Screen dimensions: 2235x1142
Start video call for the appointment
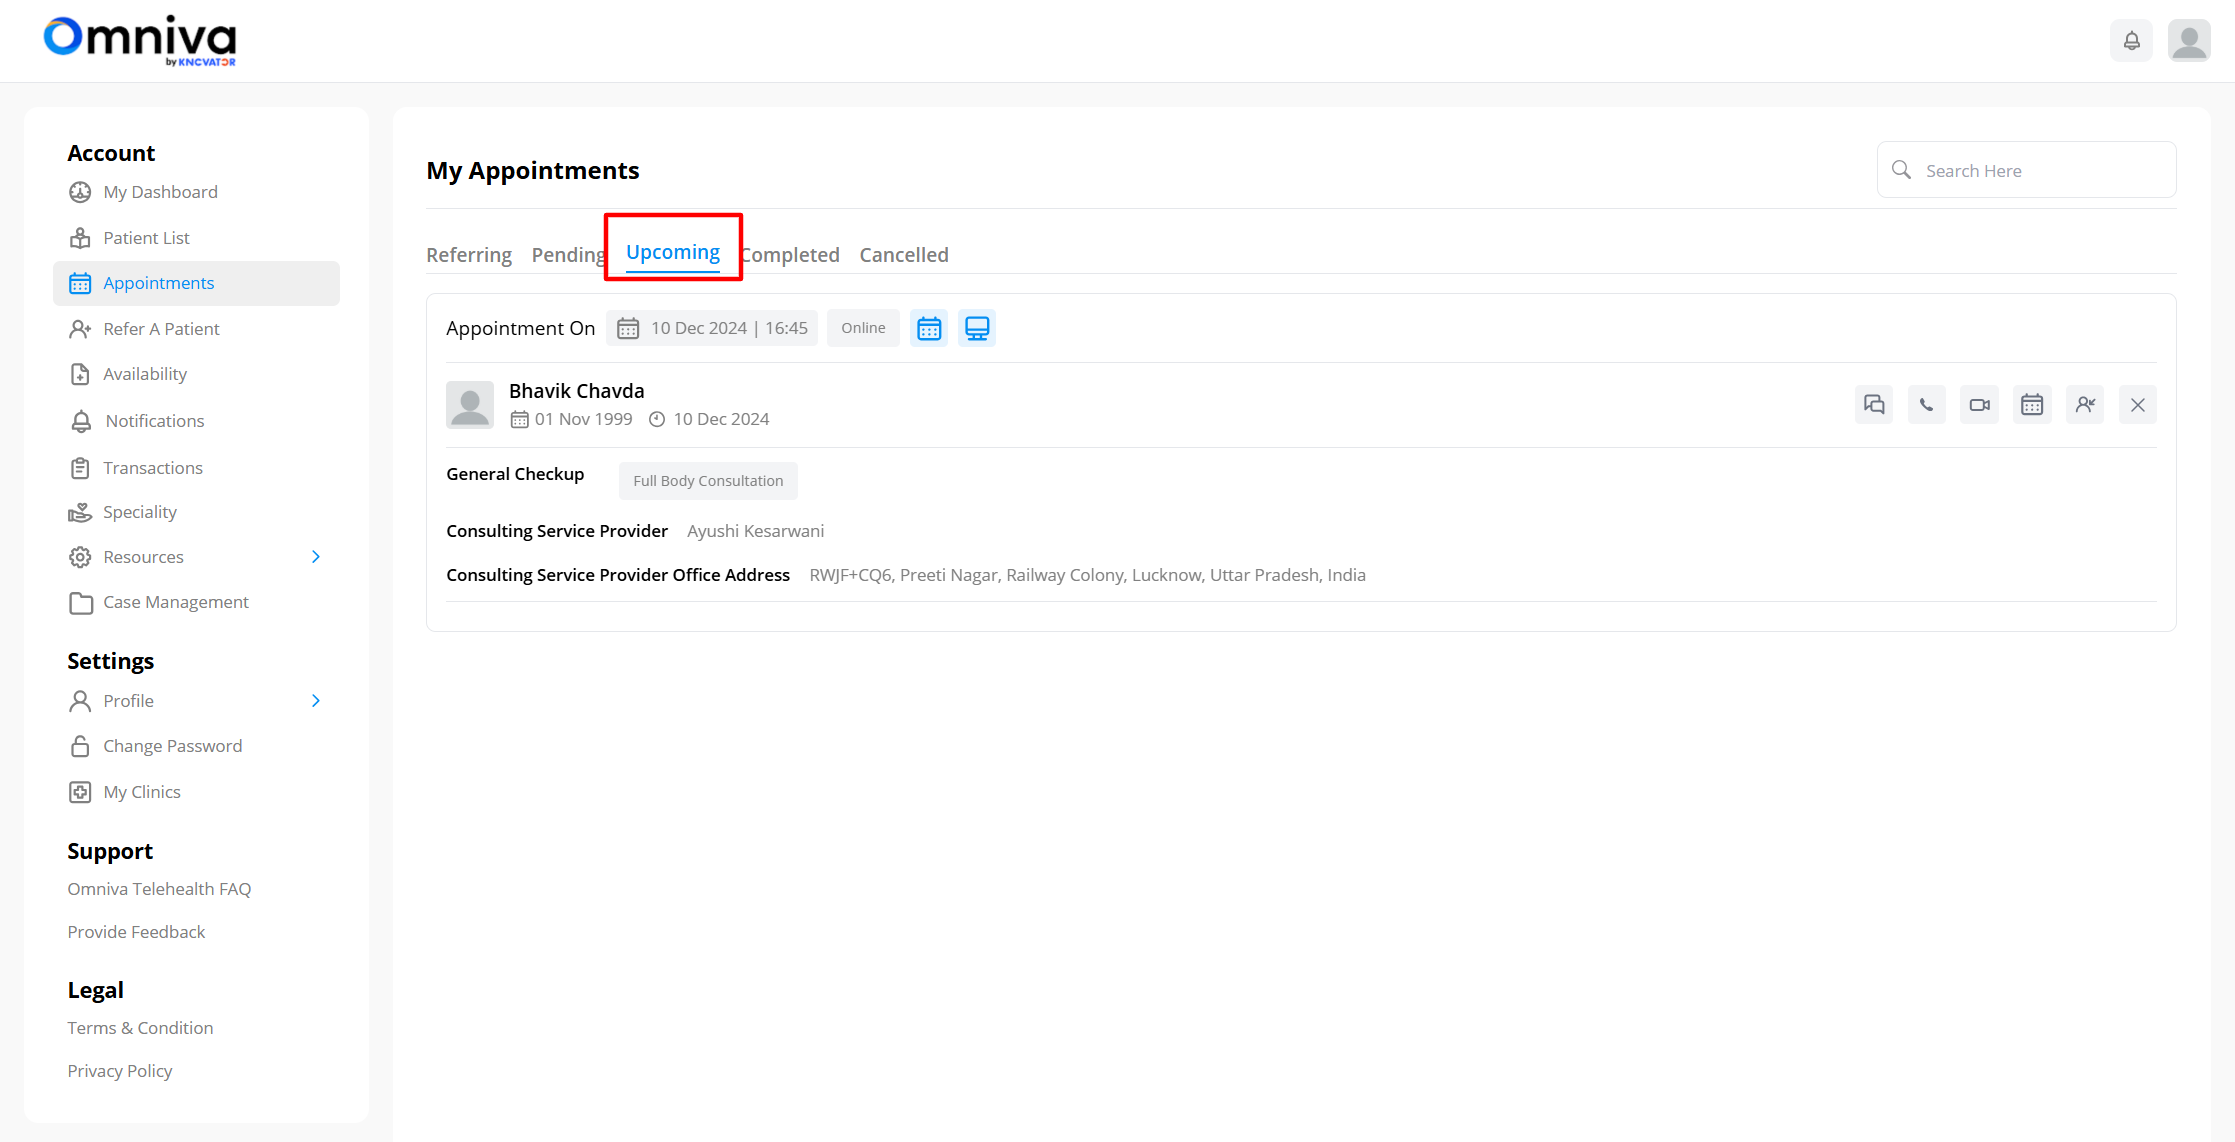coord(1979,405)
